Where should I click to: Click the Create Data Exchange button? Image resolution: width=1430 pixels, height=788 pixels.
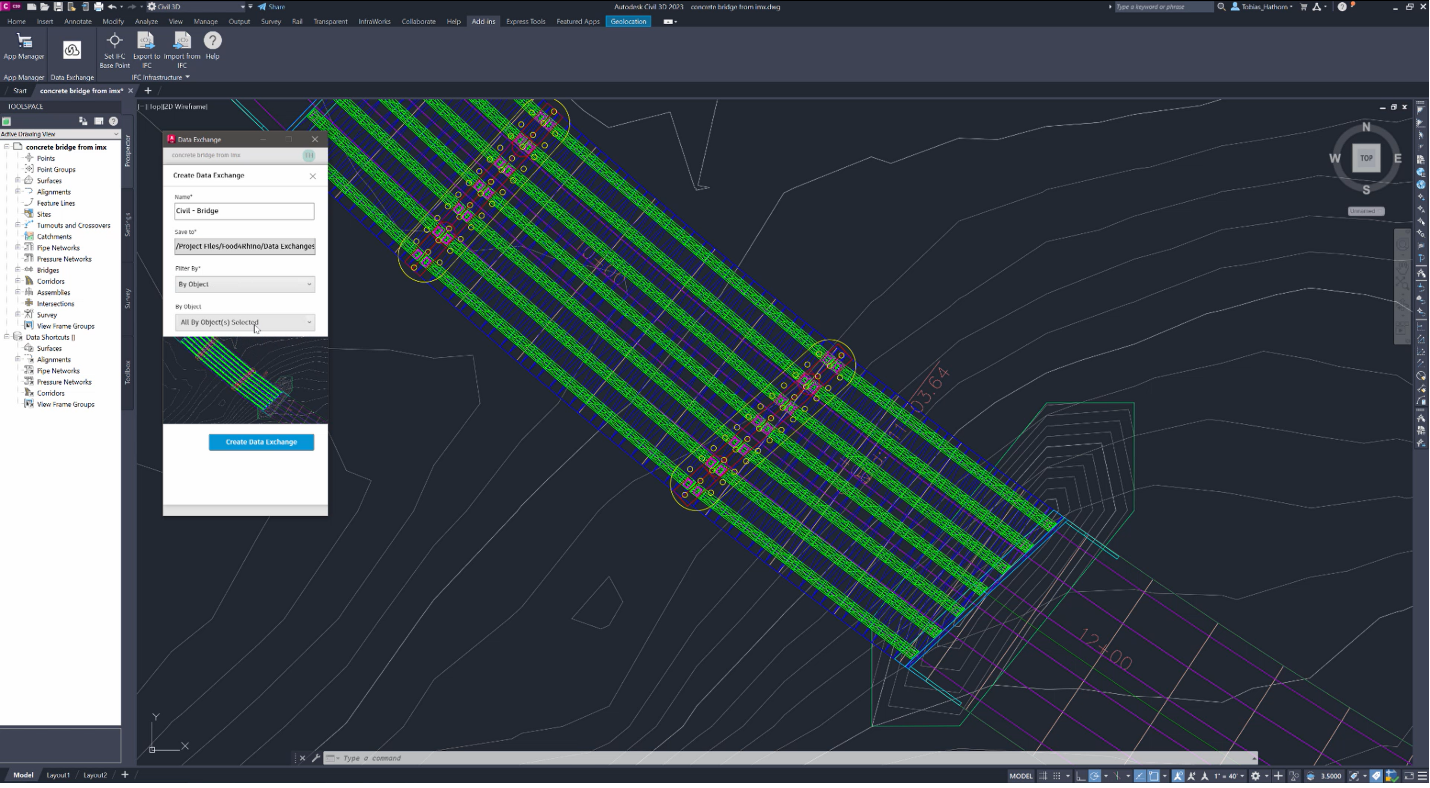pyautogui.click(x=261, y=442)
